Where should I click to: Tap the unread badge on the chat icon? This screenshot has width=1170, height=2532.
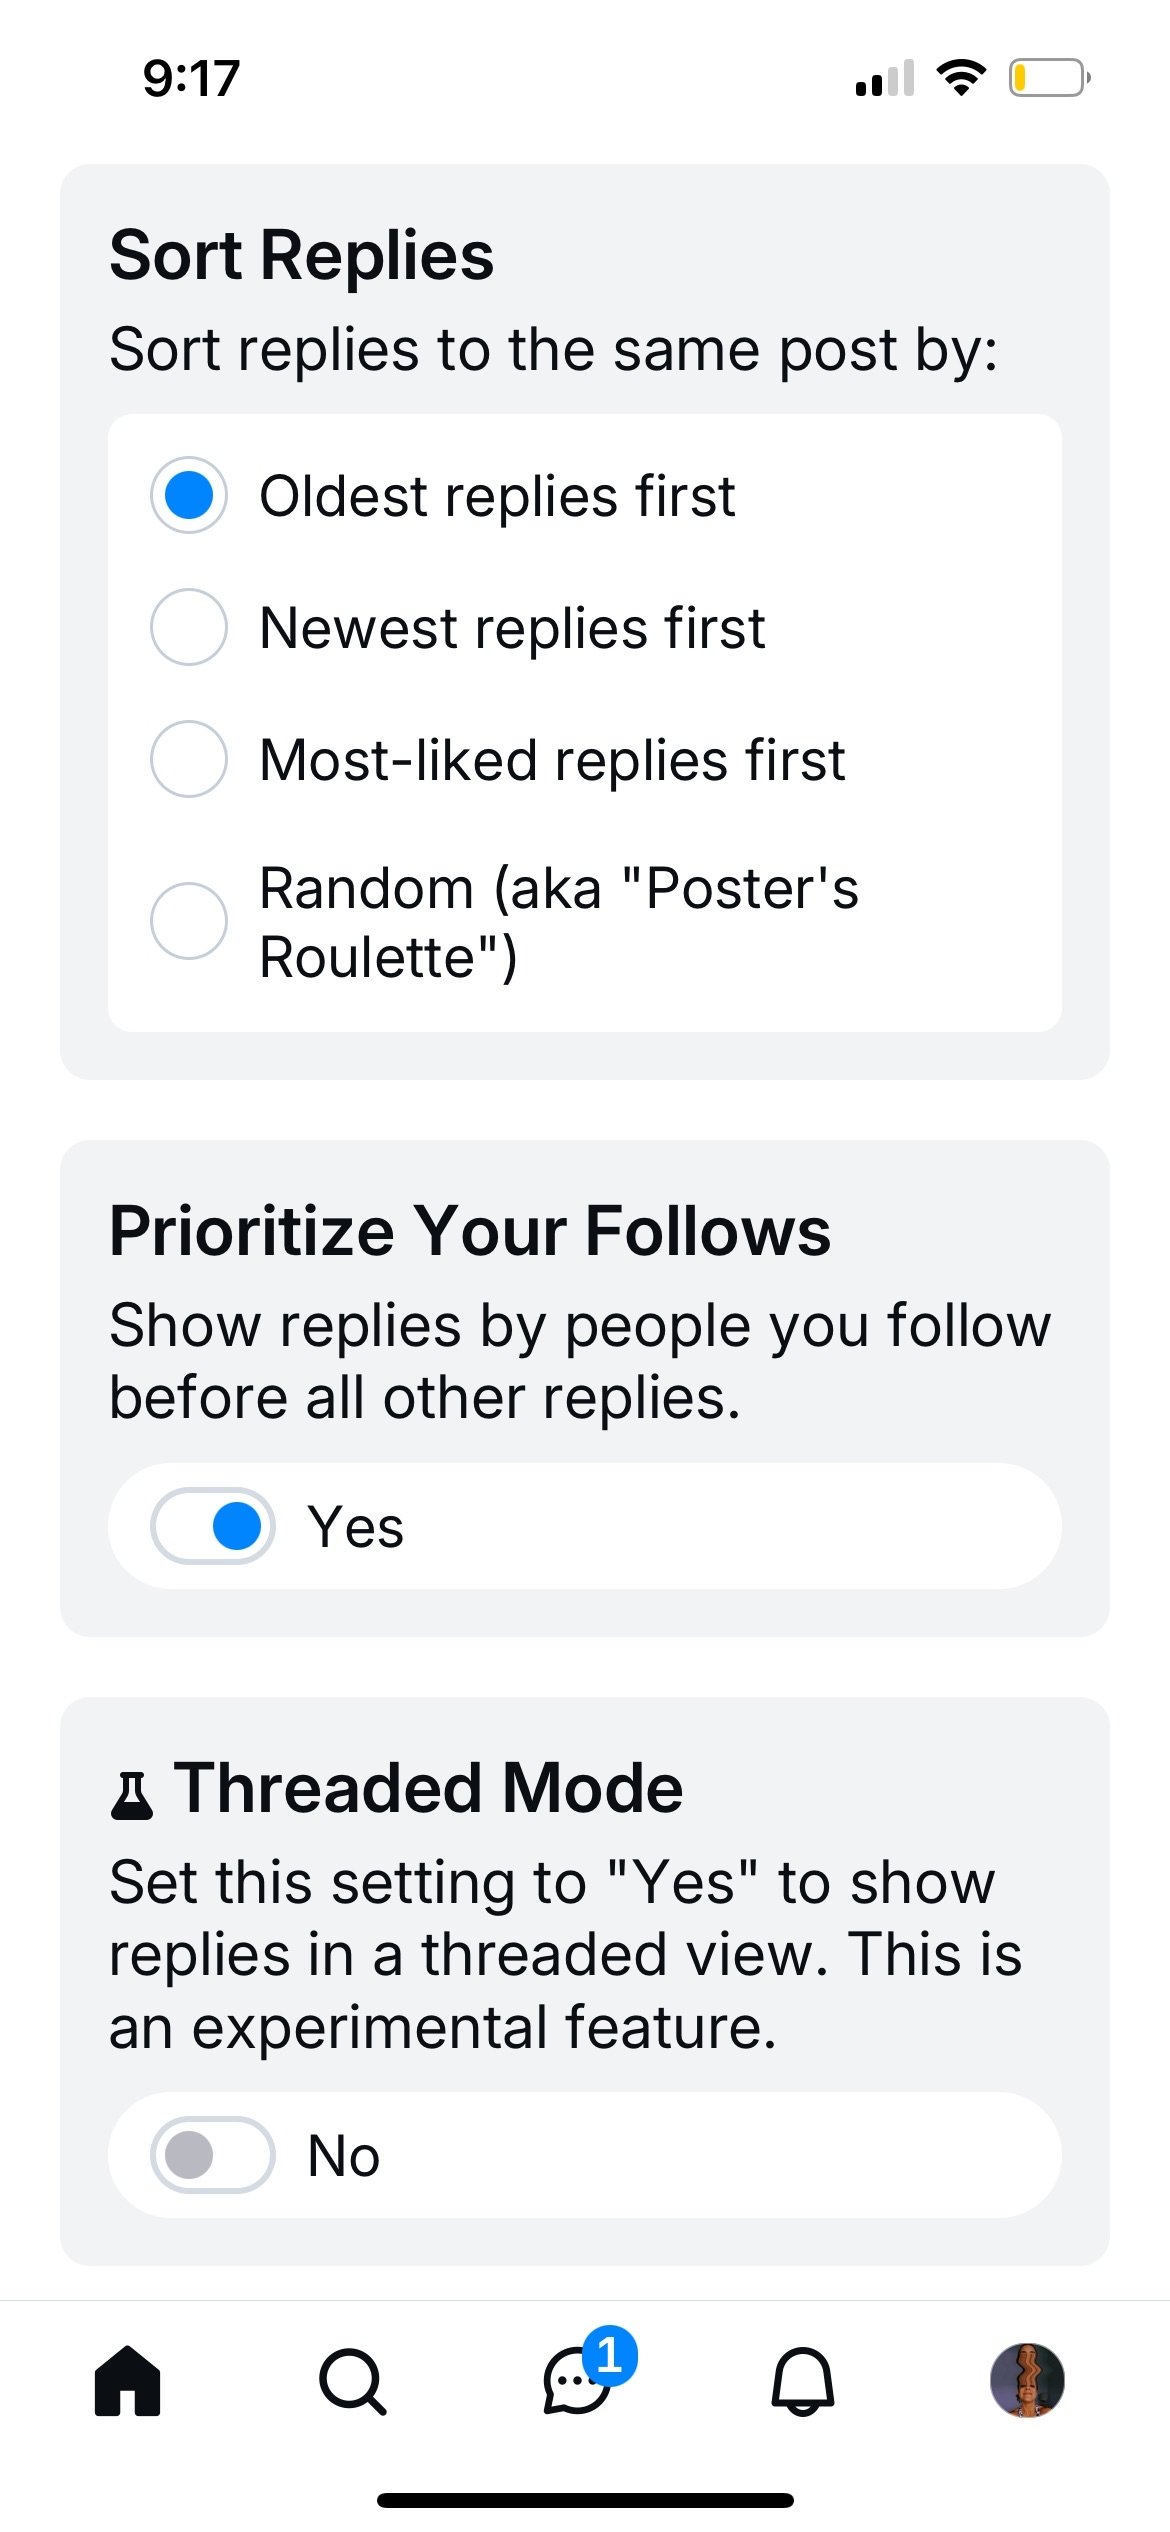[x=609, y=2356]
